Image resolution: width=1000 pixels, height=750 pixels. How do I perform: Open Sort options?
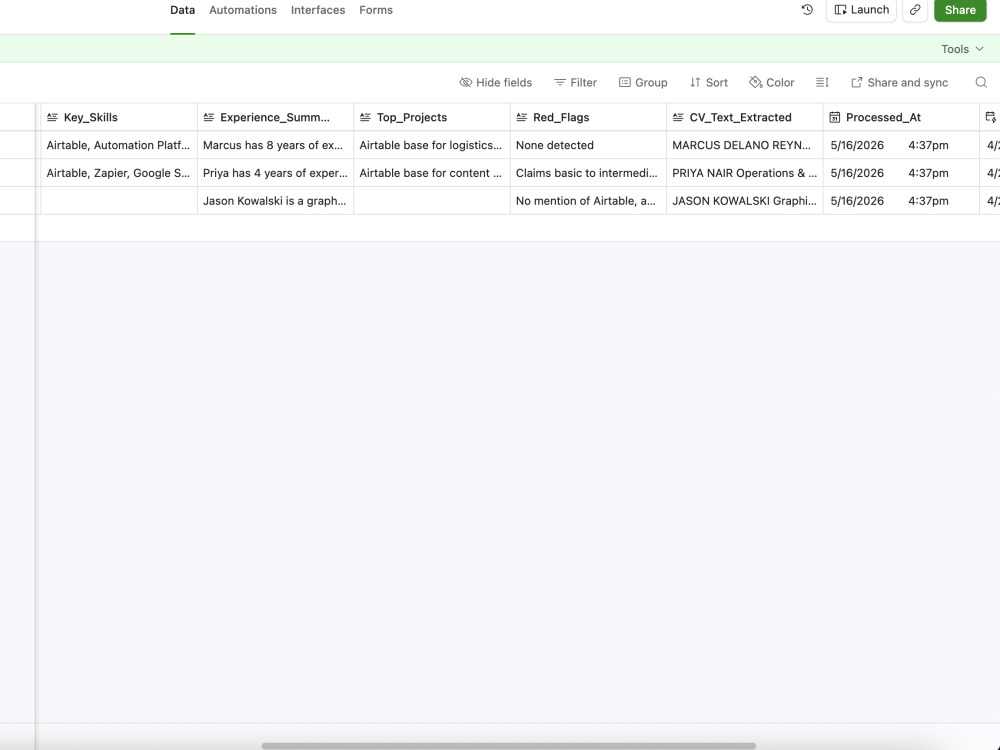(709, 82)
